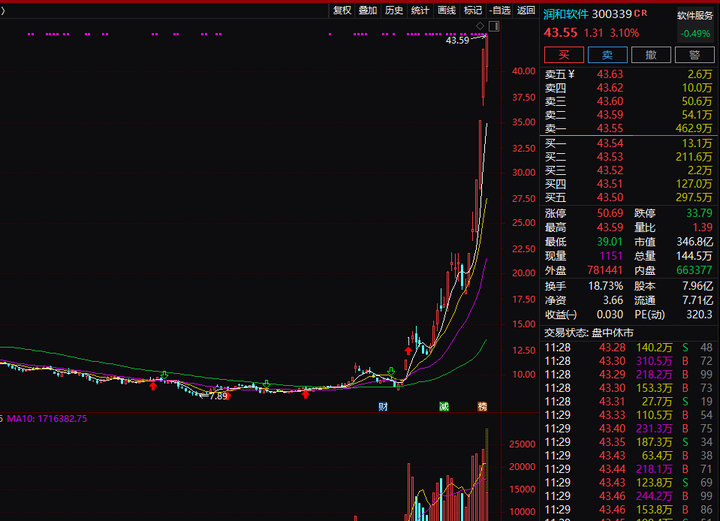Click the 换手 turnover 18.73%

[606, 286]
